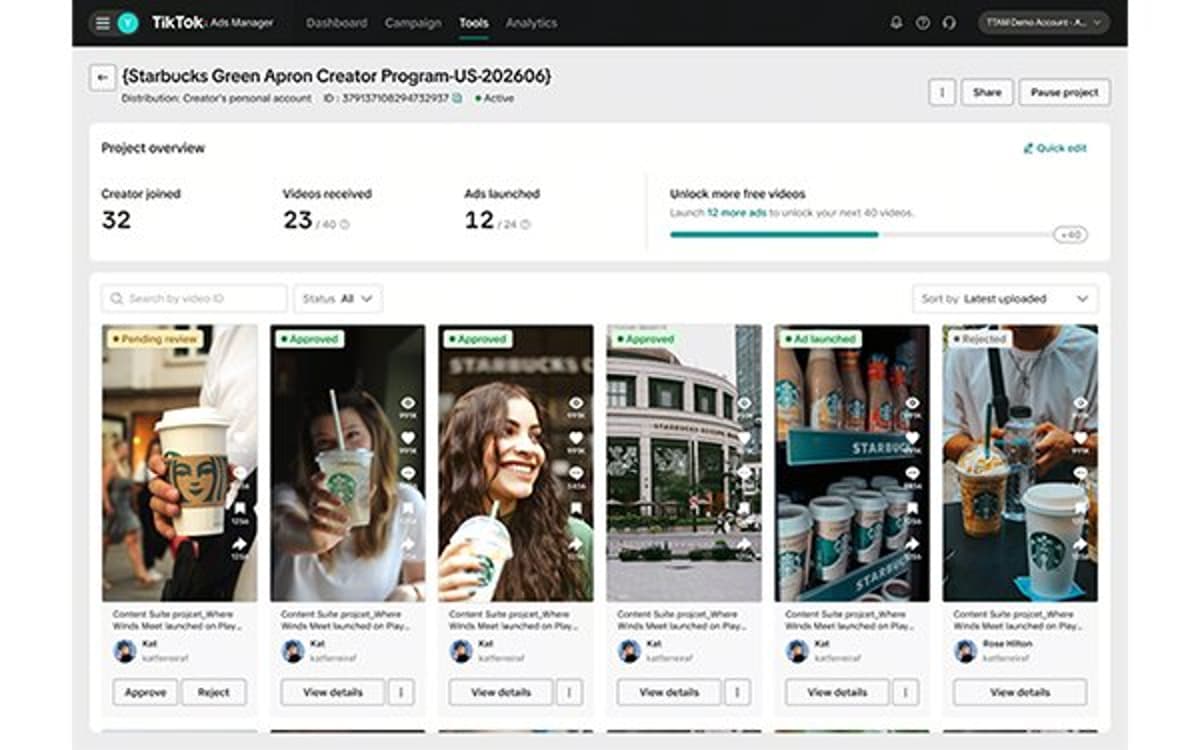Click the unlock videos progress bar
The width and height of the screenshot is (1200, 750).
tap(861, 235)
